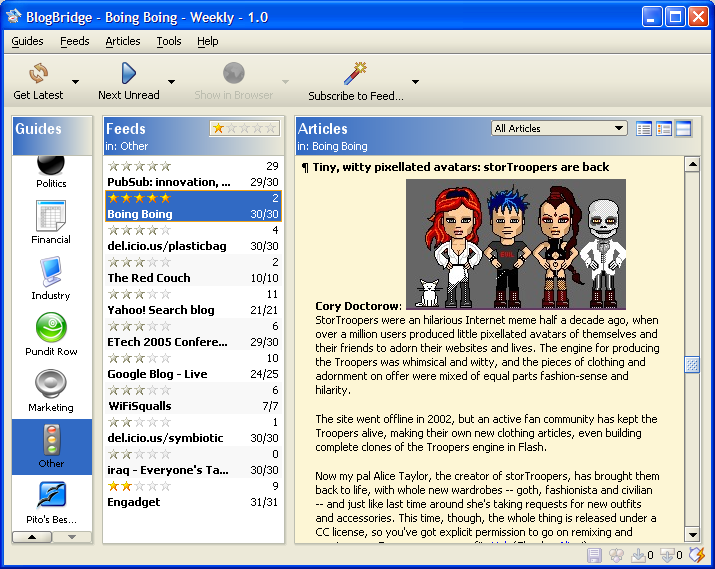Click articles scrollbar down arrow

tap(692, 534)
